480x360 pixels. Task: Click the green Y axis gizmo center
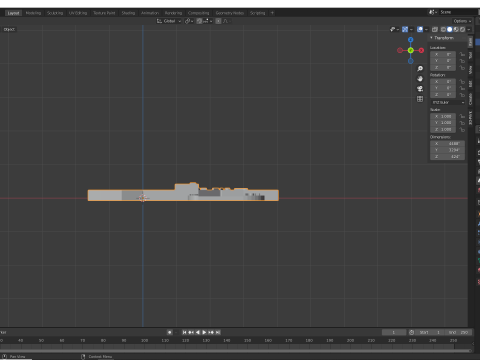click(411, 50)
